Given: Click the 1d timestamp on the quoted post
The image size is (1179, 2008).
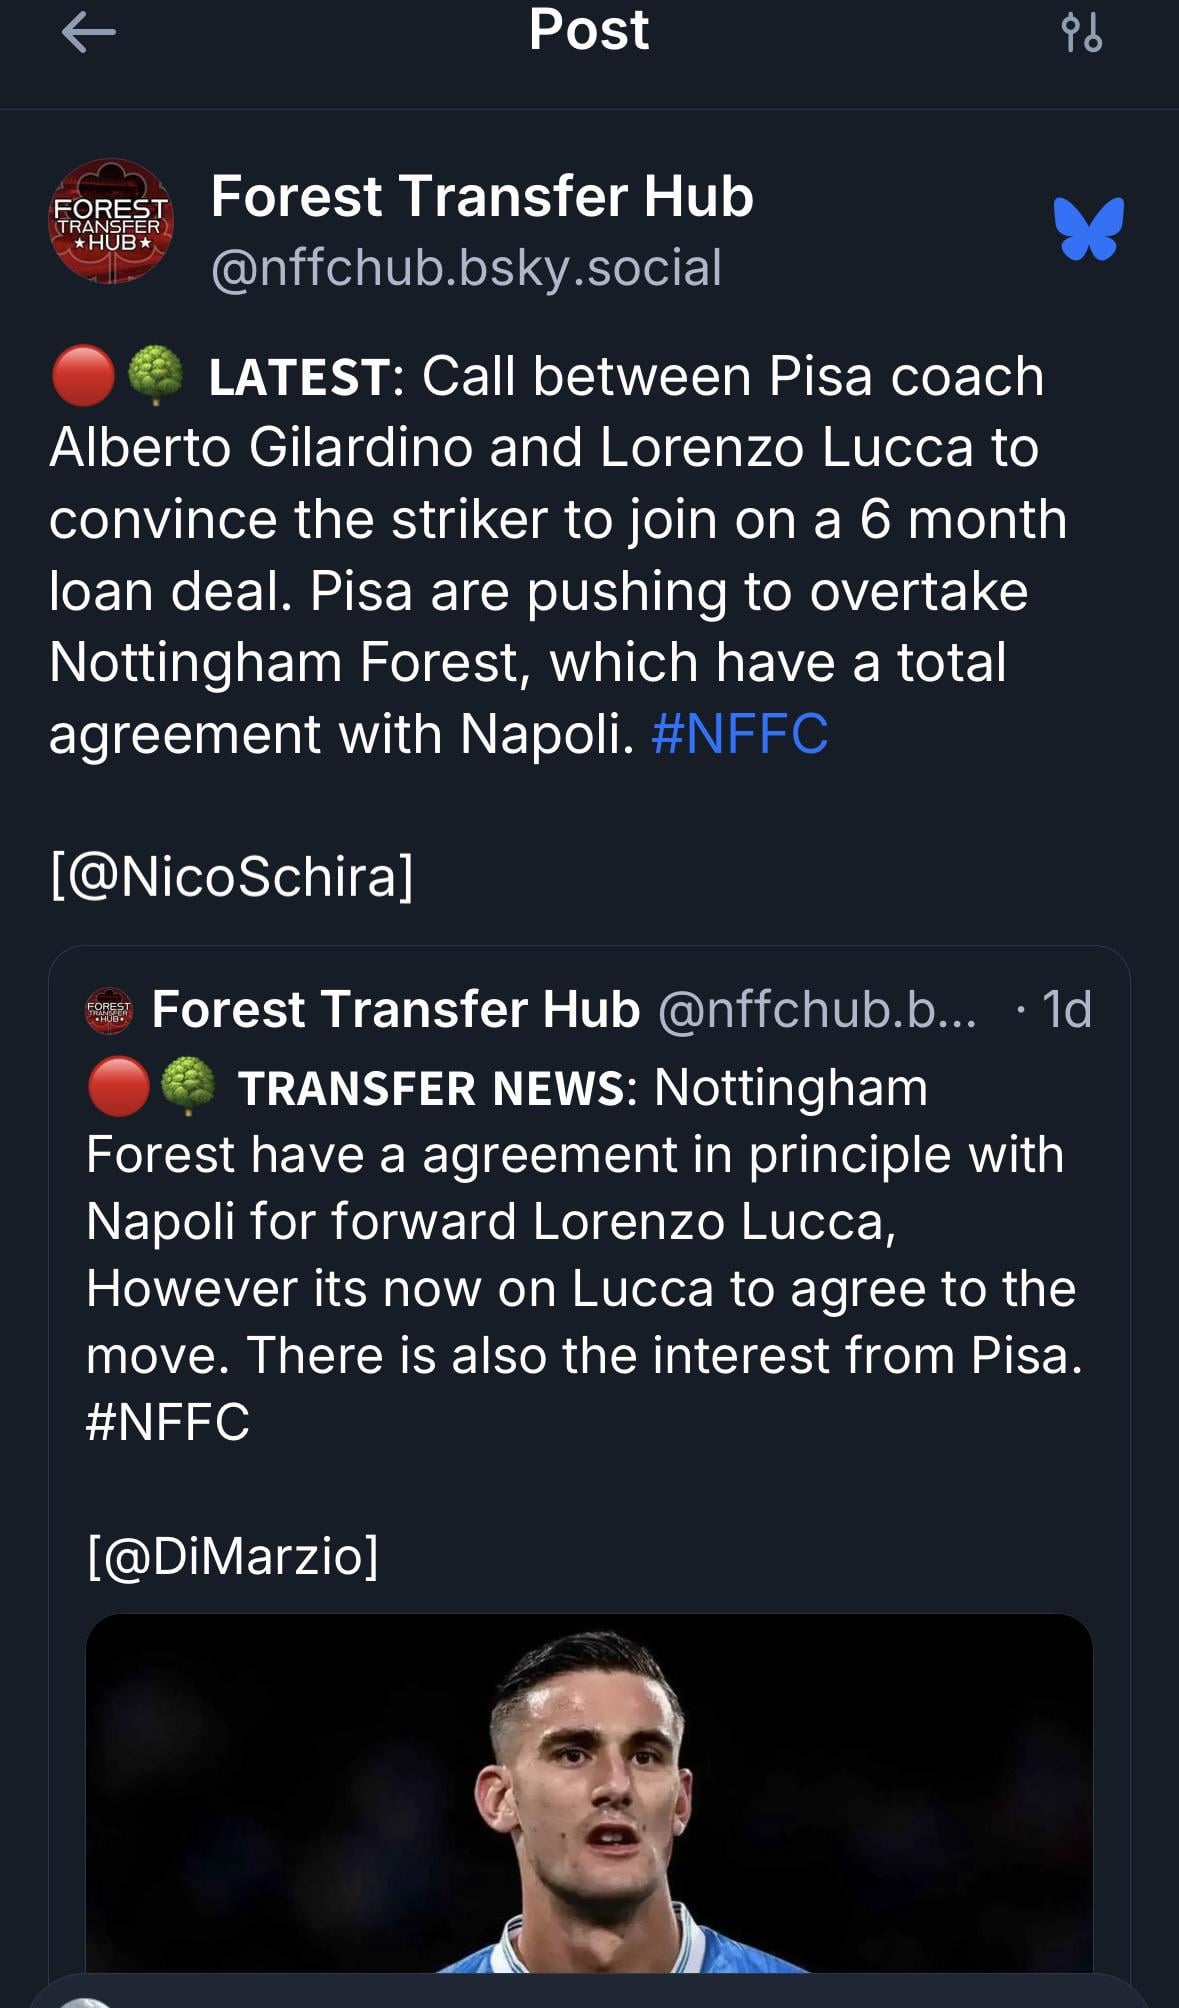Looking at the screenshot, I should pos(1066,1009).
